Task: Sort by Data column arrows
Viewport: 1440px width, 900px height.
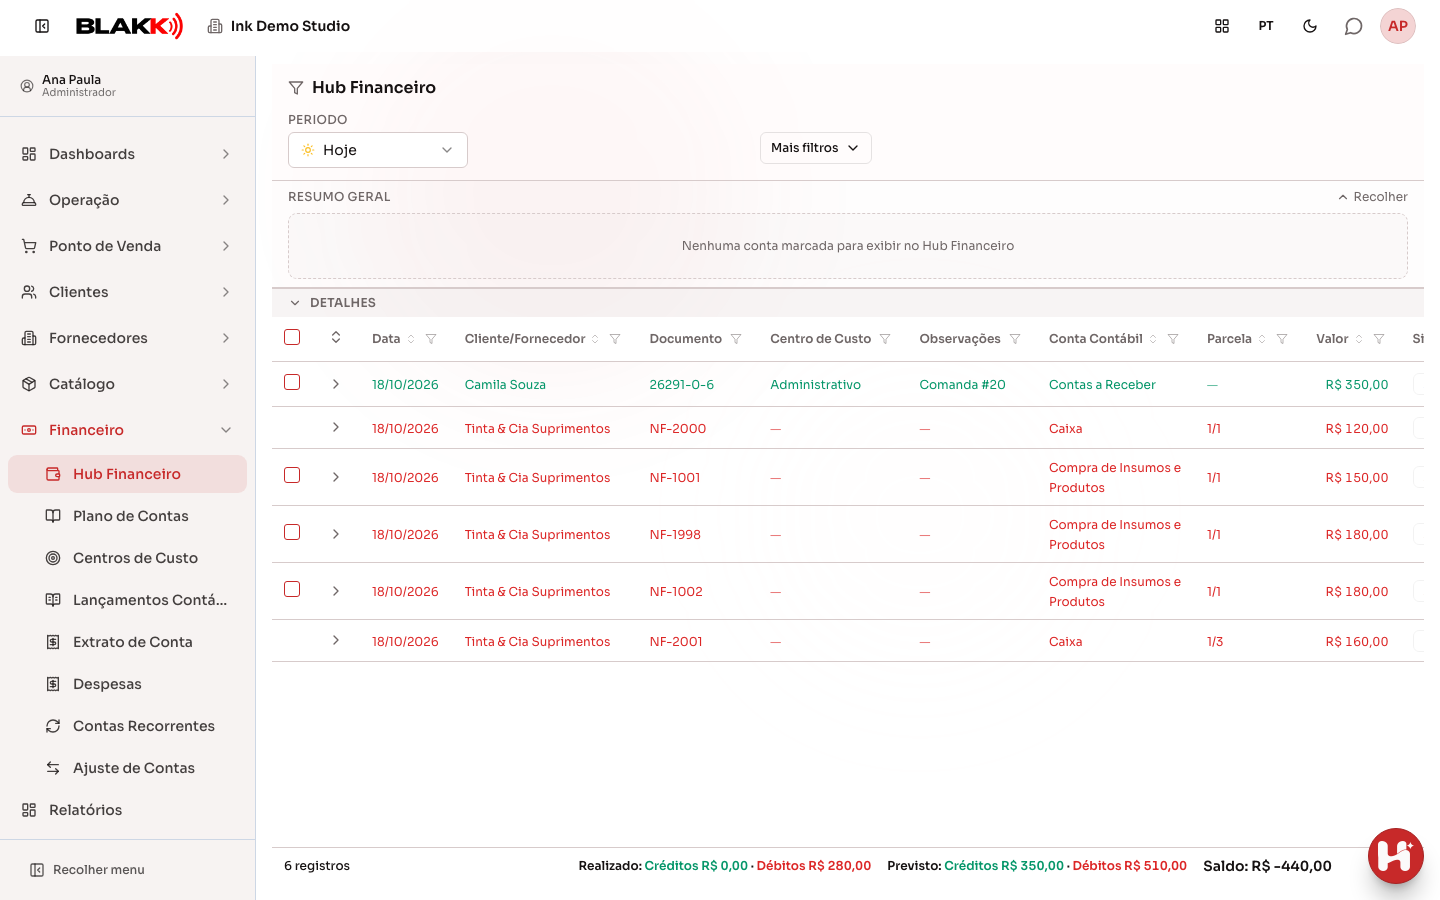Action: tap(411, 339)
